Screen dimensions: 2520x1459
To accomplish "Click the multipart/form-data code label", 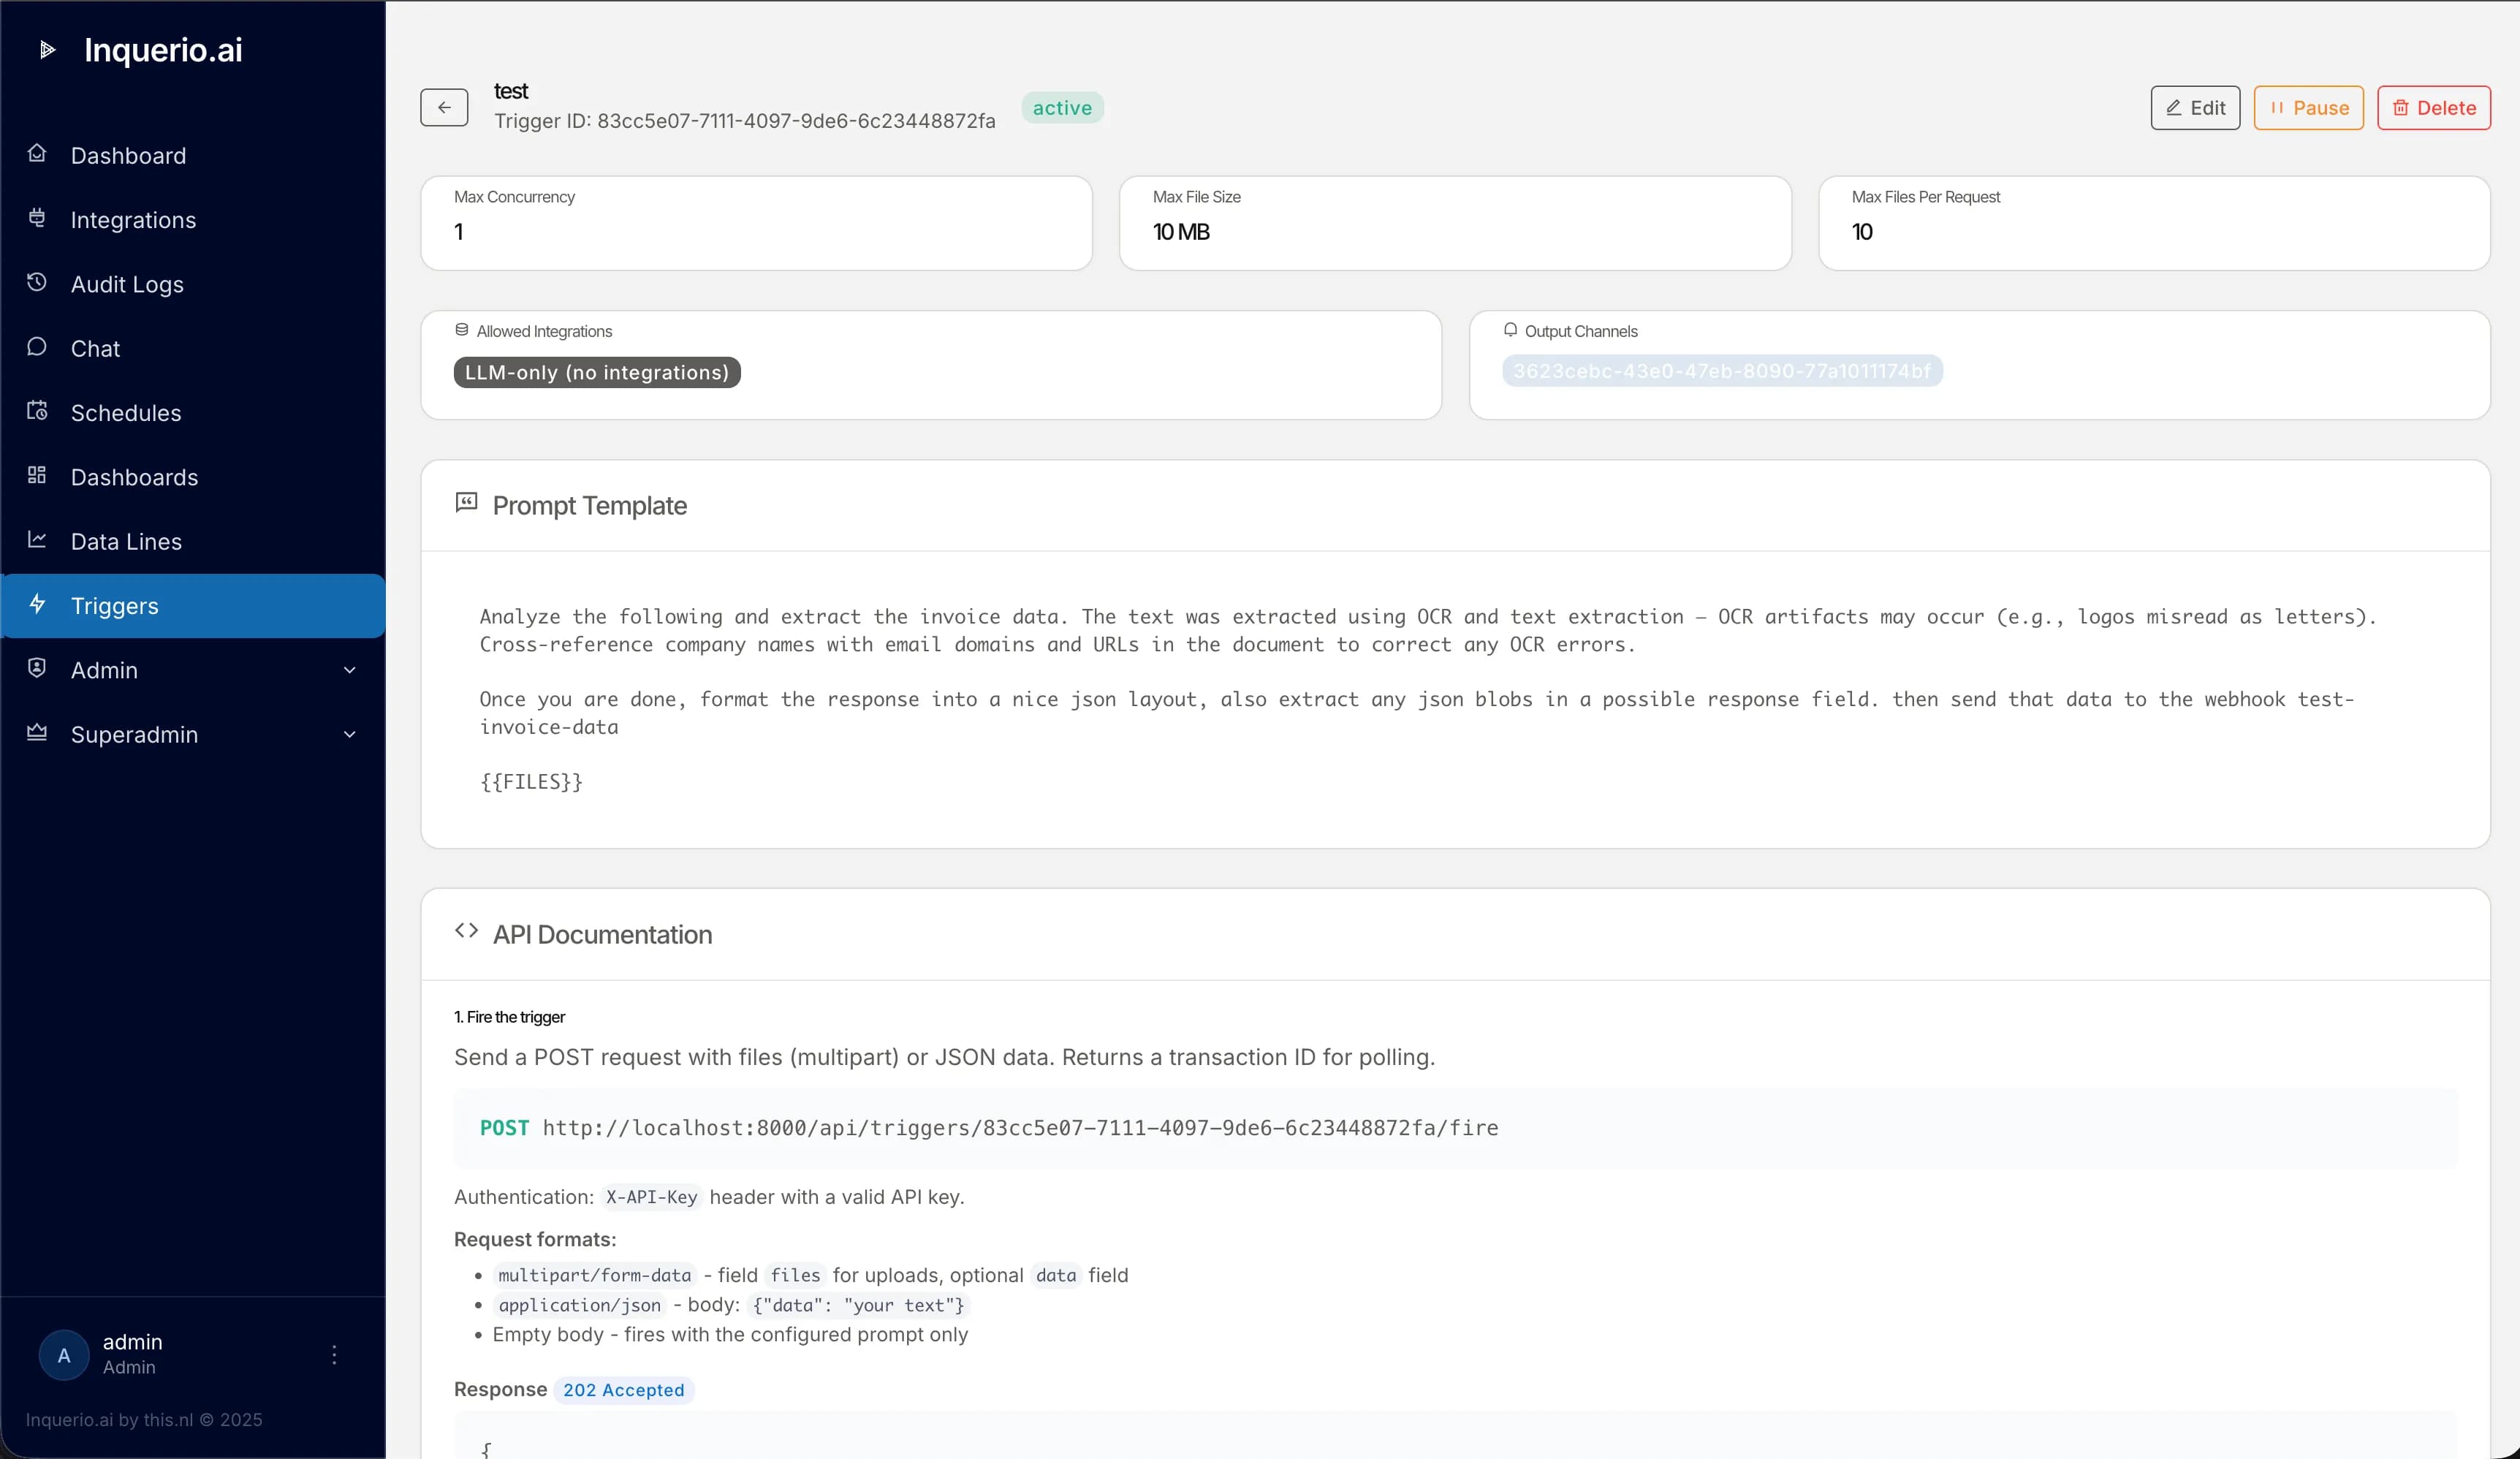I will pos(594,1275).
